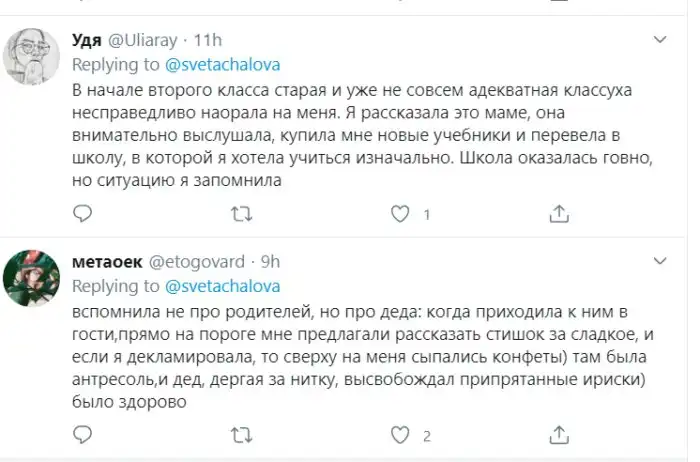This screenshot has width=700, height=462.
Task: Click the метаоек display name
Action: [108, 264]
